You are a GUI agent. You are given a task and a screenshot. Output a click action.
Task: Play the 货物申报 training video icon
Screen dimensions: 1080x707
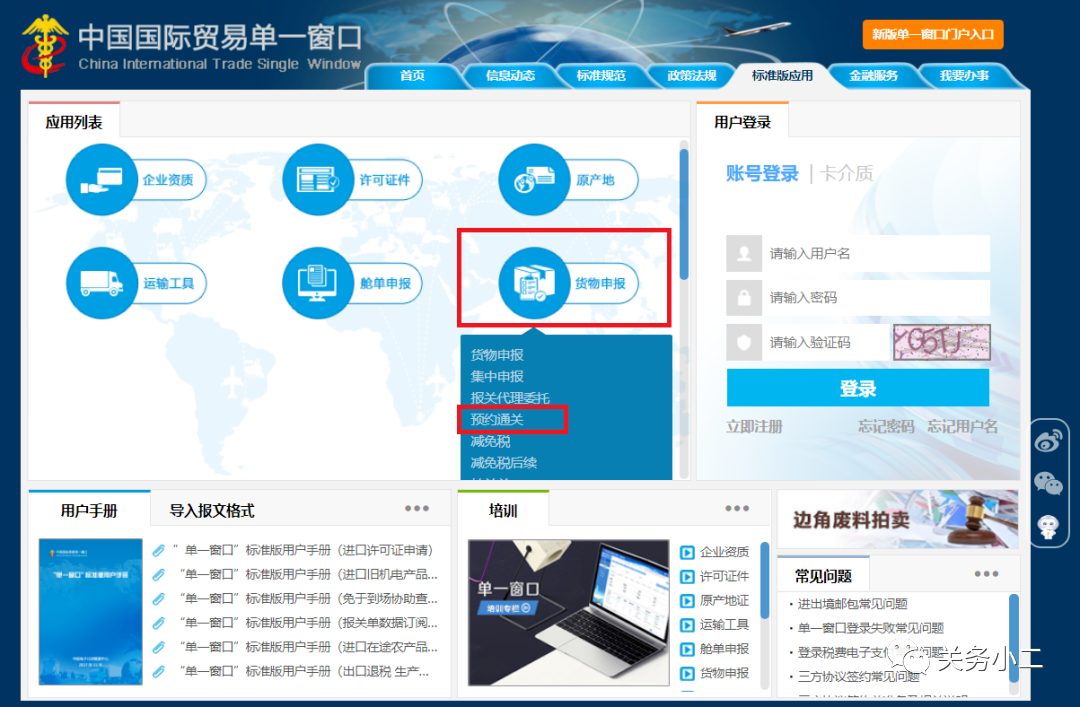pos(687,673)
